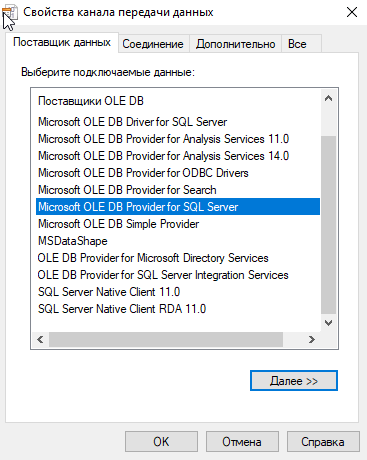Click the horizontal scrollbar thumb
367x460 pixels.
[166, 339]
